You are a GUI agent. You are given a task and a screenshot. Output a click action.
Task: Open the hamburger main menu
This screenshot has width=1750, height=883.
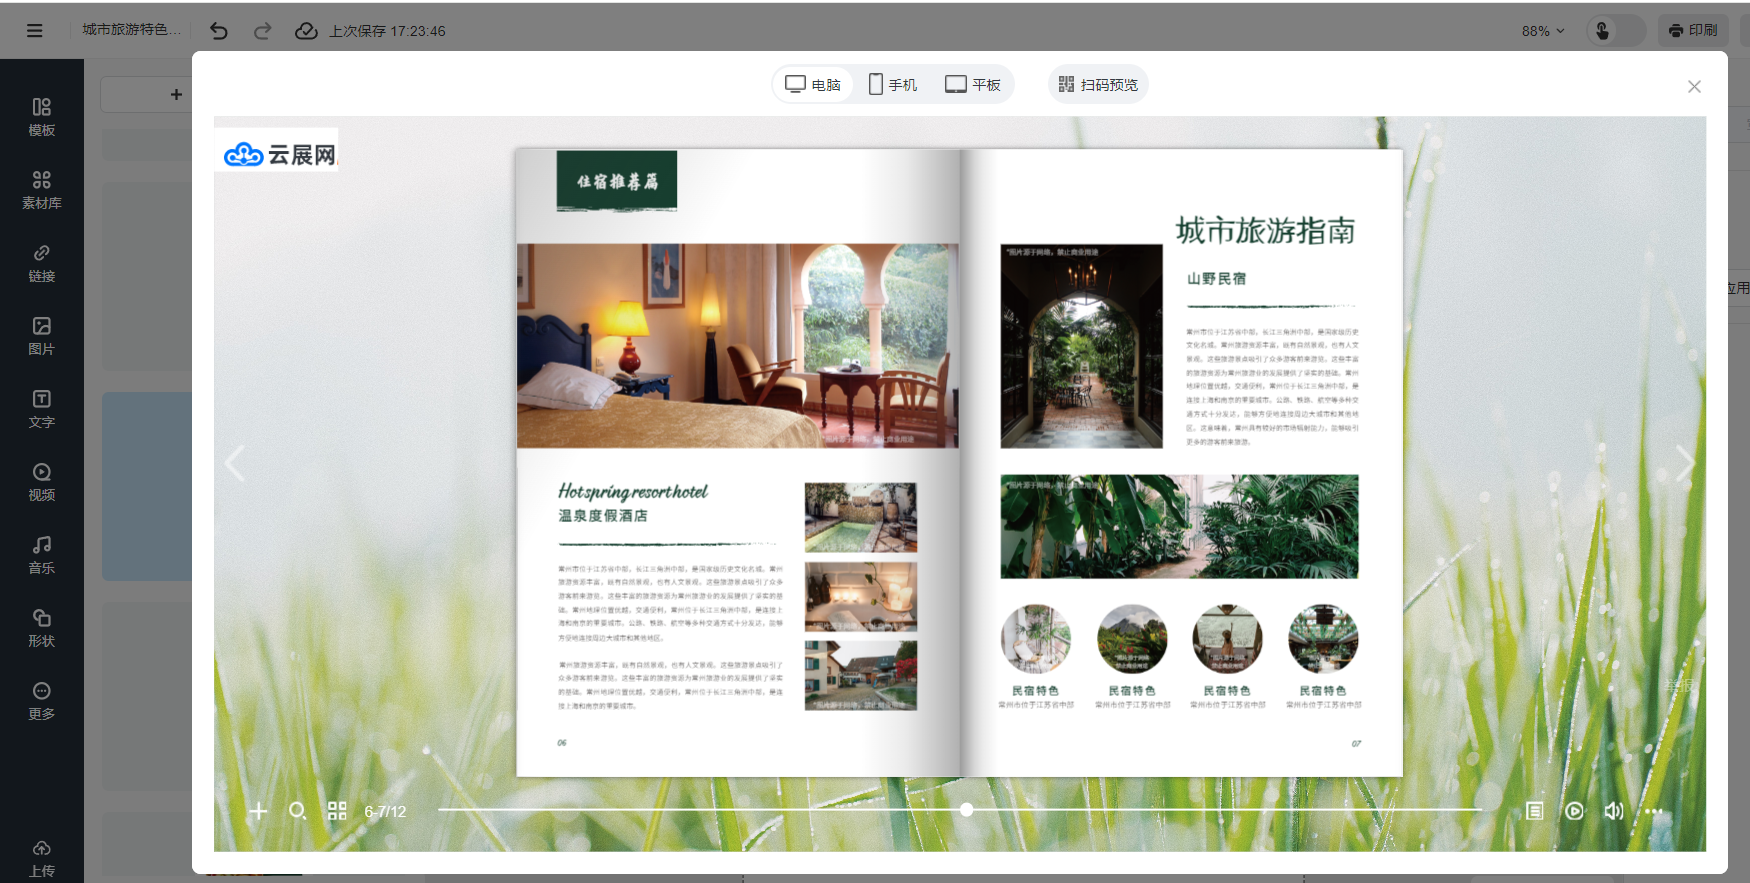coord(35,31)
